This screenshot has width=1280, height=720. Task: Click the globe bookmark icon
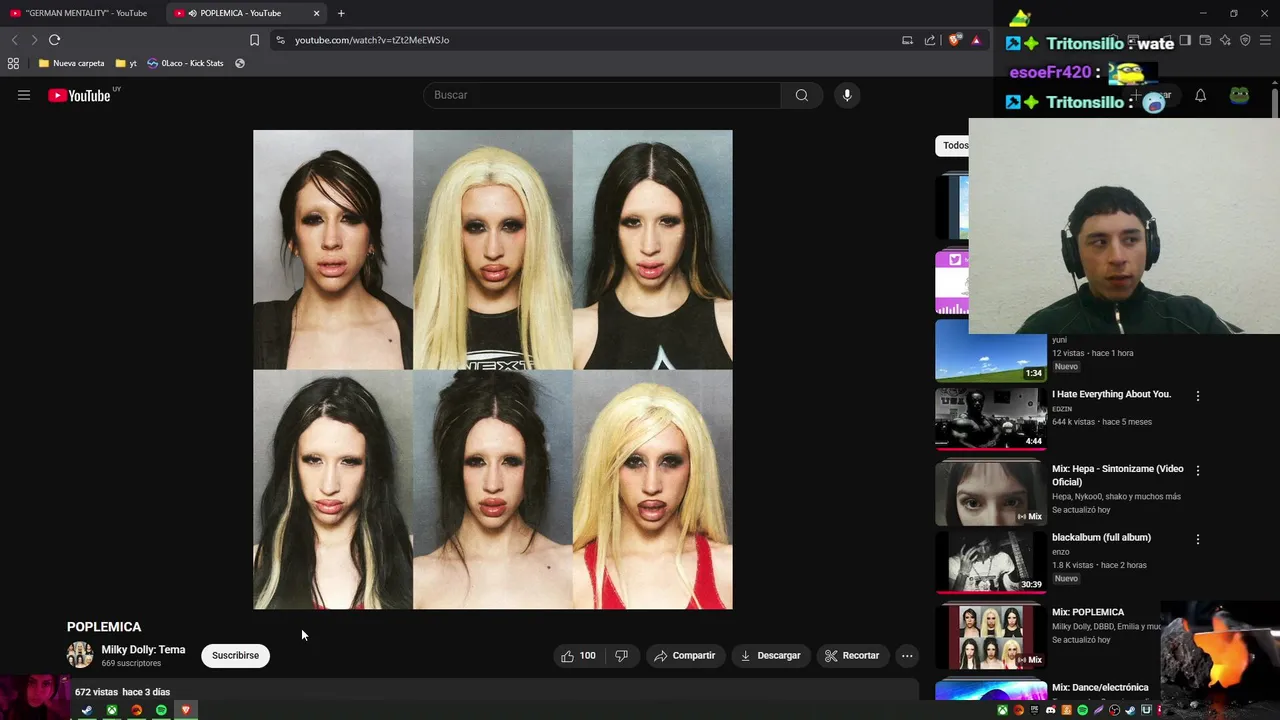240,63
